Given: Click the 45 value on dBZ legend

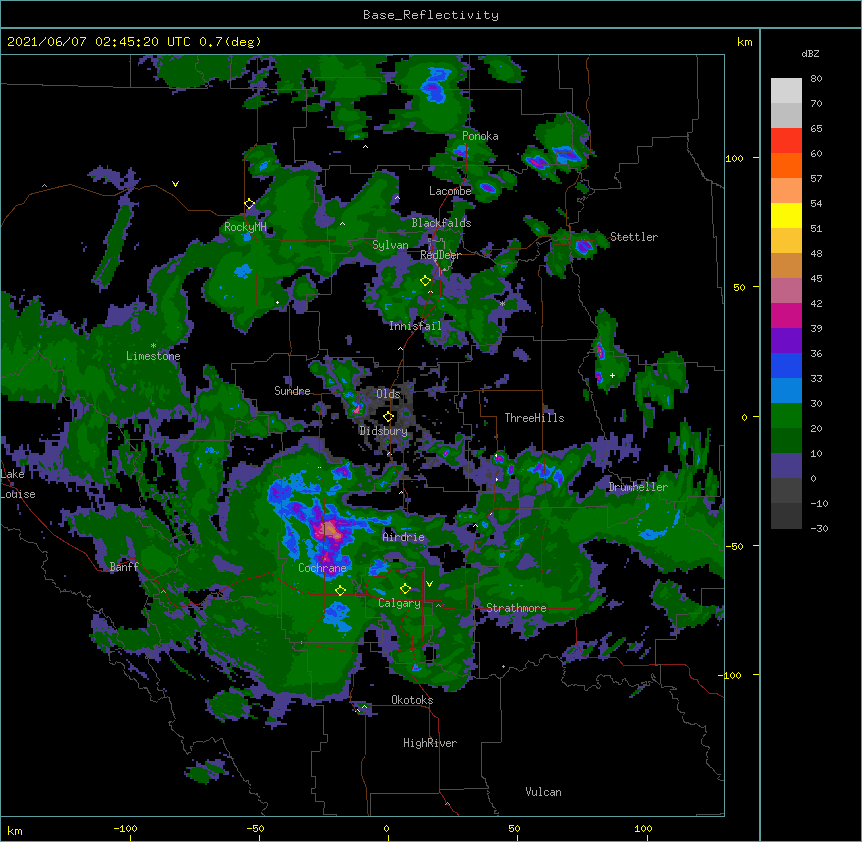Looking at the screenshot, I should pyautogui.click(x=816, y=279).
